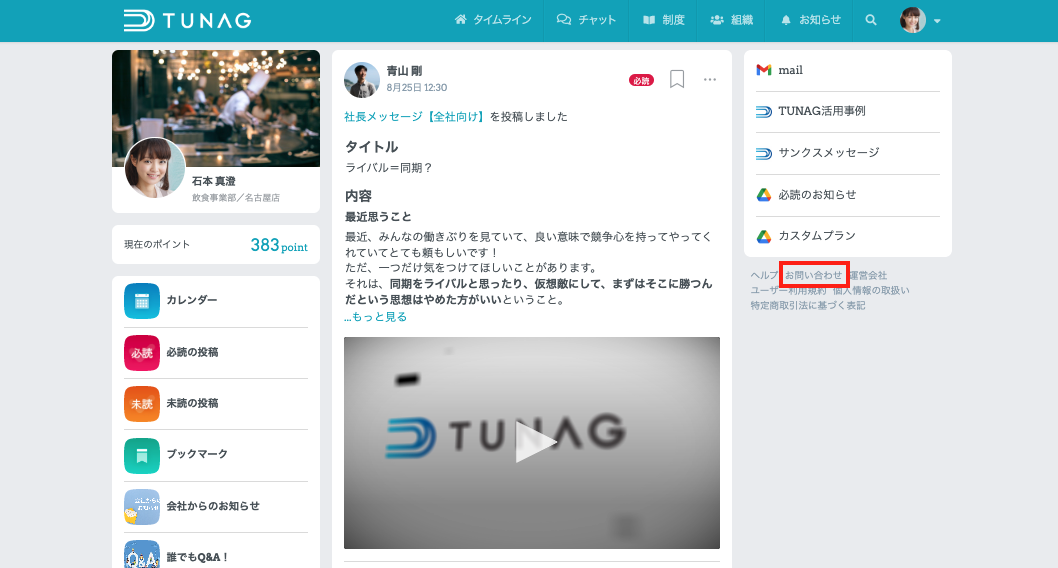The height and width of the screenshot is (568, 1058).
Task: Open the ヘルプ footer link
Action: point(764,275)
